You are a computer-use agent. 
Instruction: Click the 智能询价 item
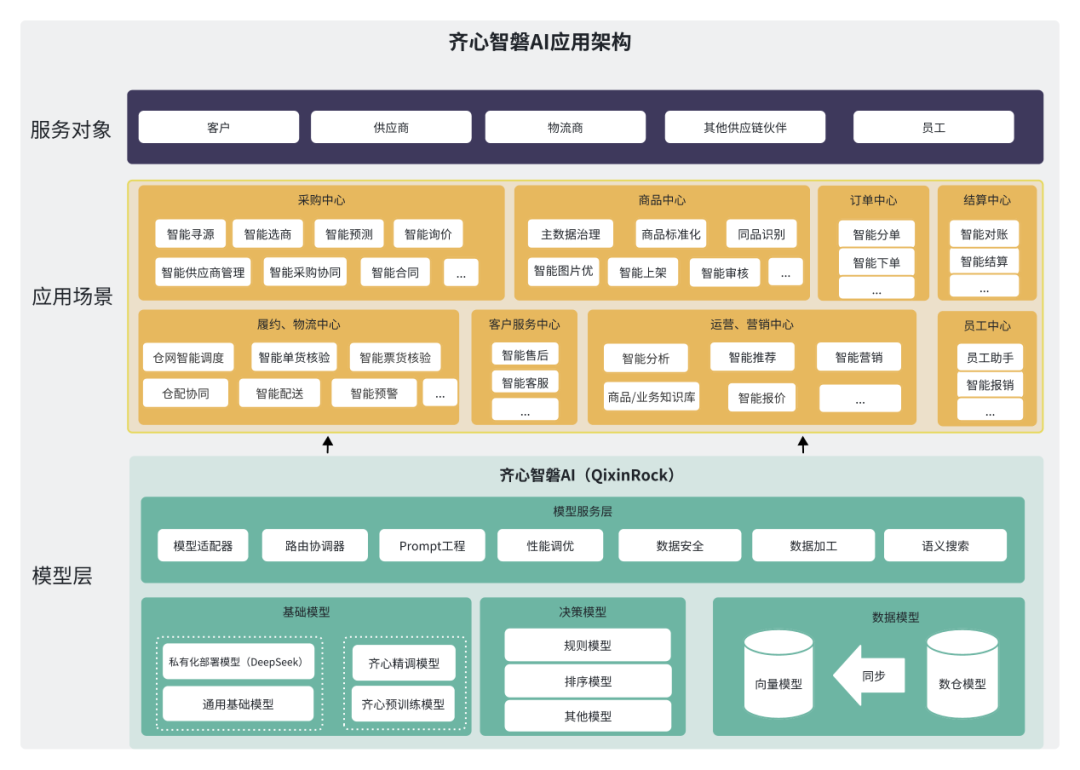[x=428, y=234]
